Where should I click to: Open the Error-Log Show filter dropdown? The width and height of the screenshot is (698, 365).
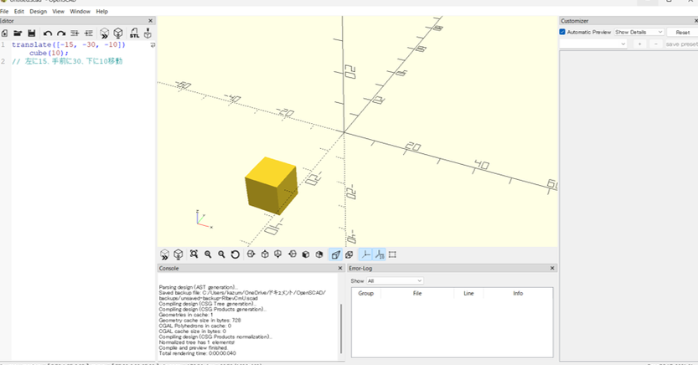394,281
